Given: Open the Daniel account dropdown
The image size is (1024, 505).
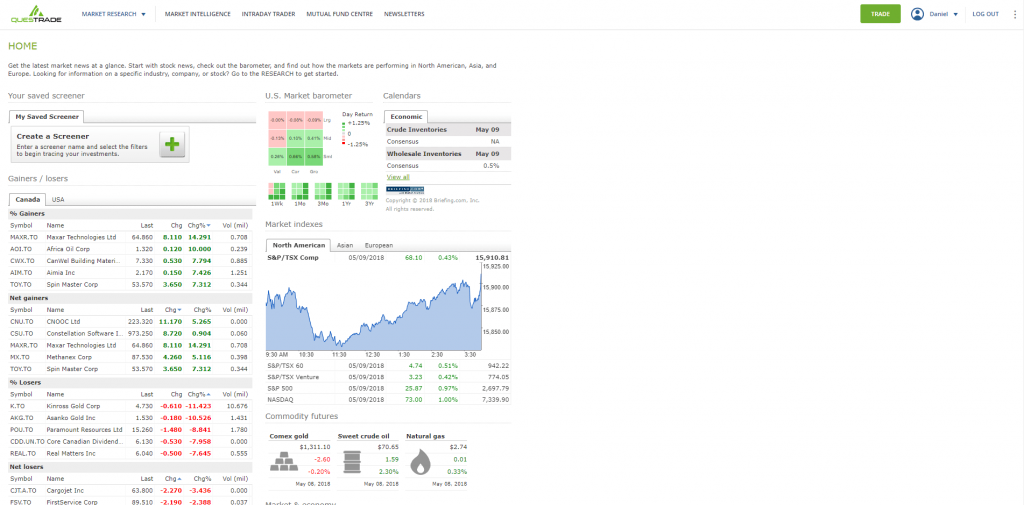Looking at the screenshot, I should [944, 14].
